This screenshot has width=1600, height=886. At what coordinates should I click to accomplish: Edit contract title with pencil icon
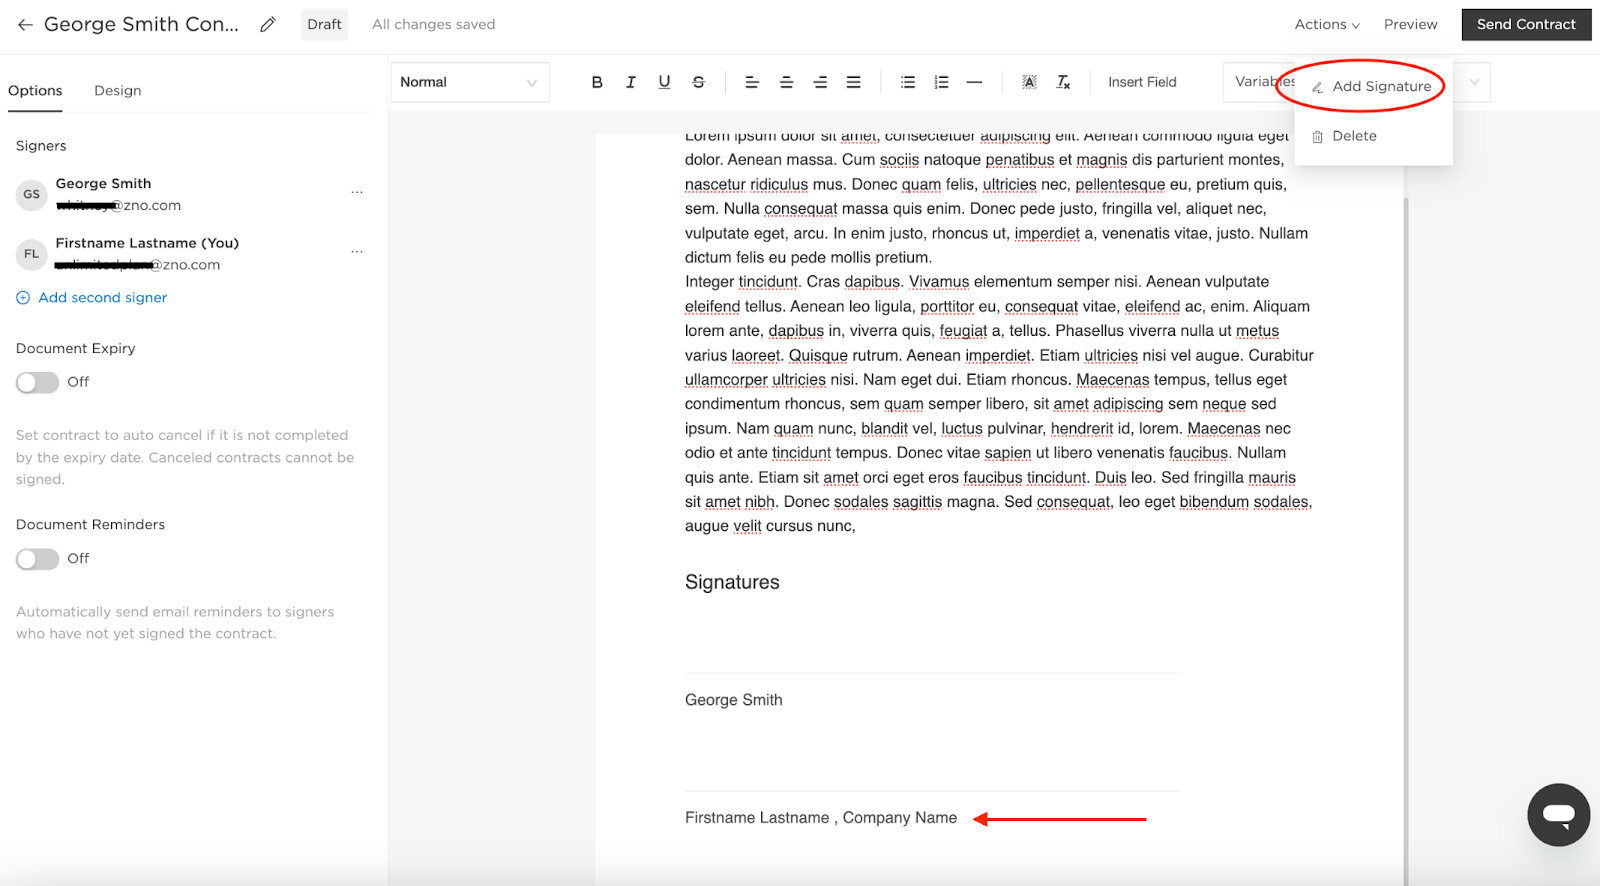268,24
